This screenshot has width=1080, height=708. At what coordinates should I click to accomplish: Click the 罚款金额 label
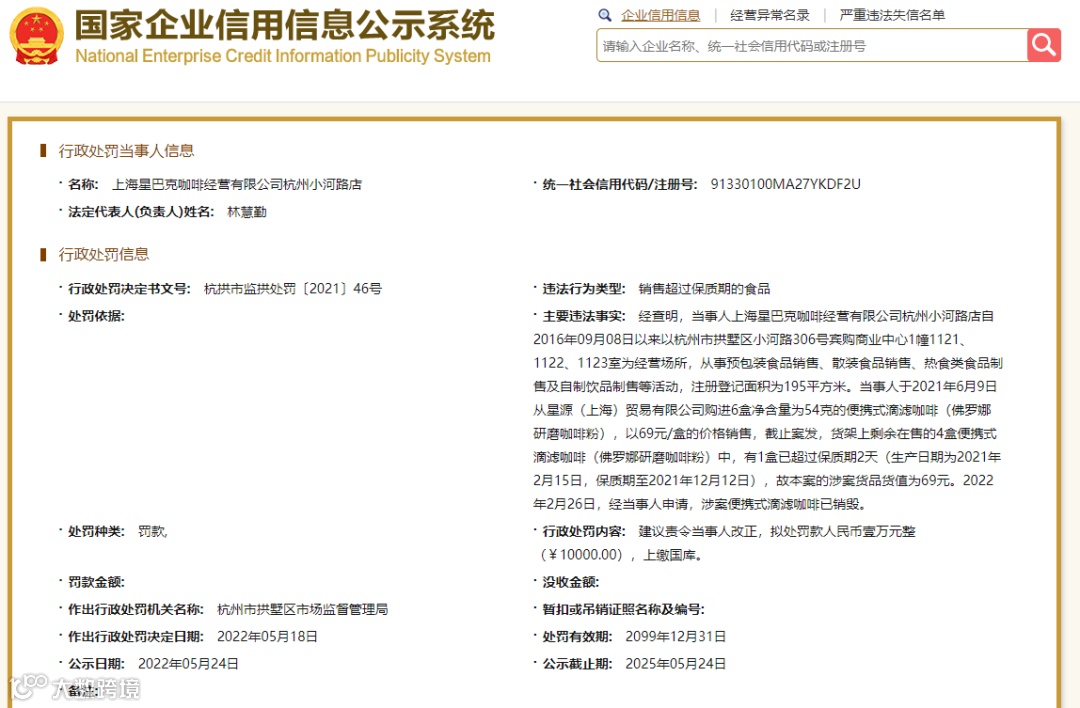click(96, 582)
